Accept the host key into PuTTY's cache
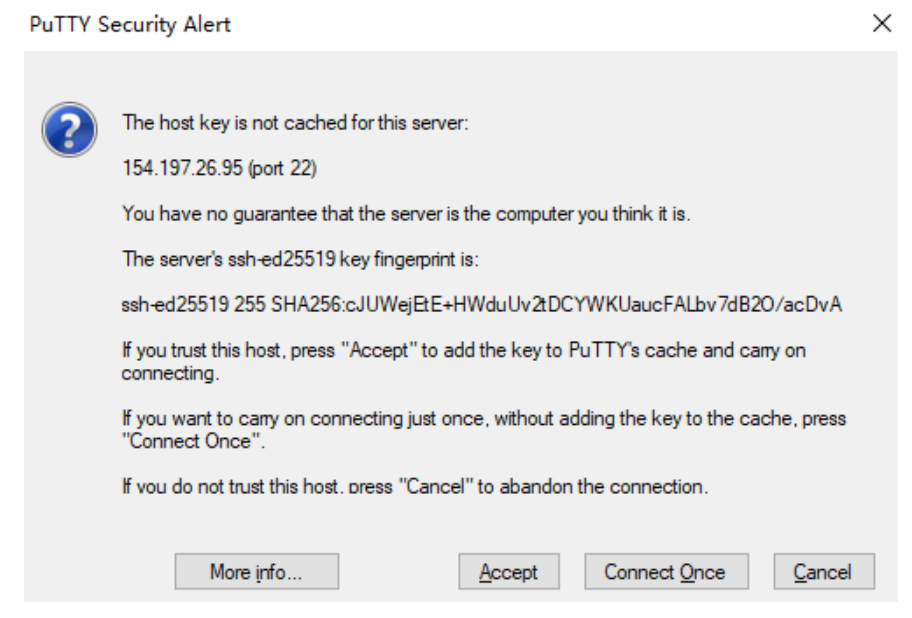The height and width of the screenshot is (618, 912). pos(509,571)
